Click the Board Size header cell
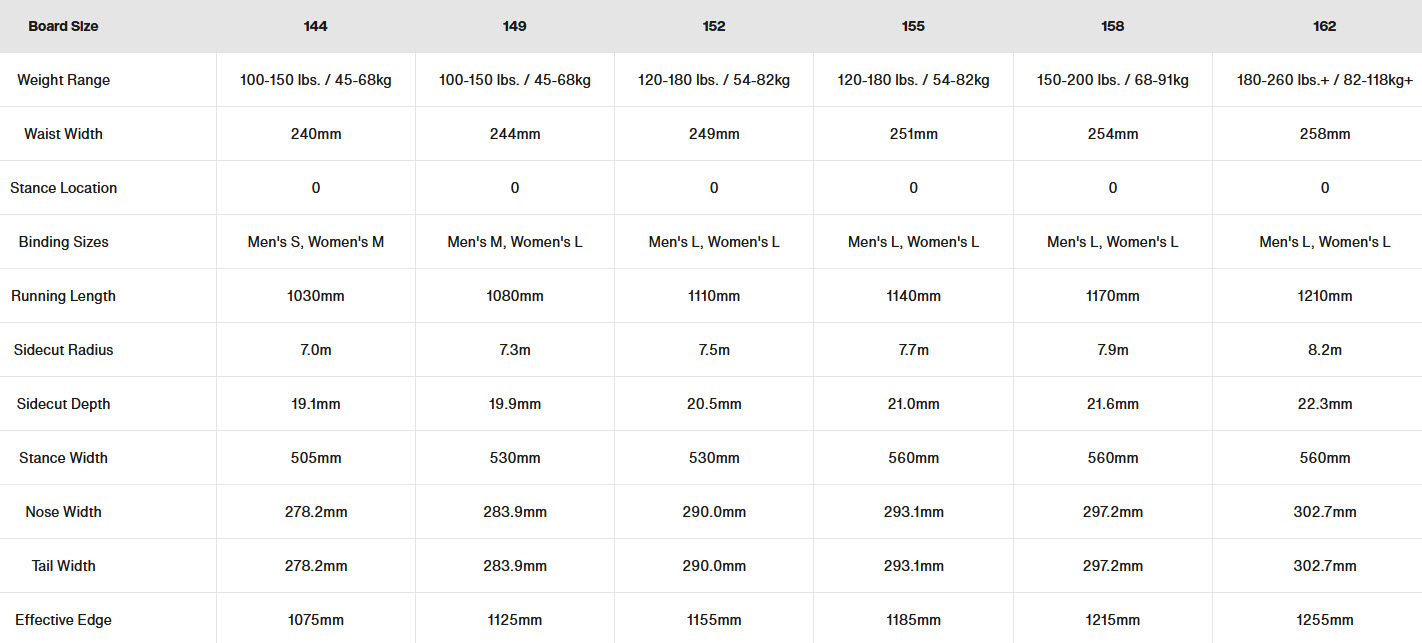 coord(63,26)
